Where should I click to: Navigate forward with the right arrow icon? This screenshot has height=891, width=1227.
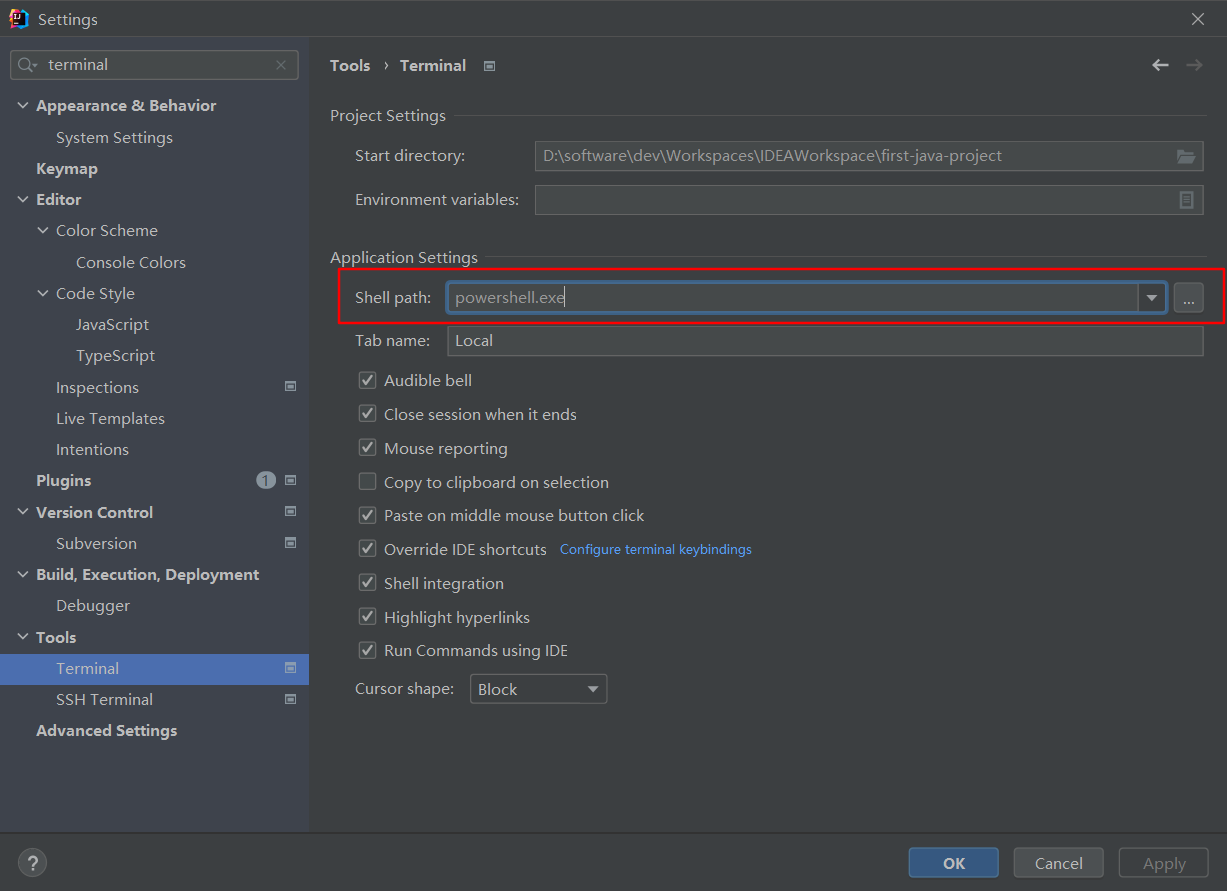click(1194, 65)
